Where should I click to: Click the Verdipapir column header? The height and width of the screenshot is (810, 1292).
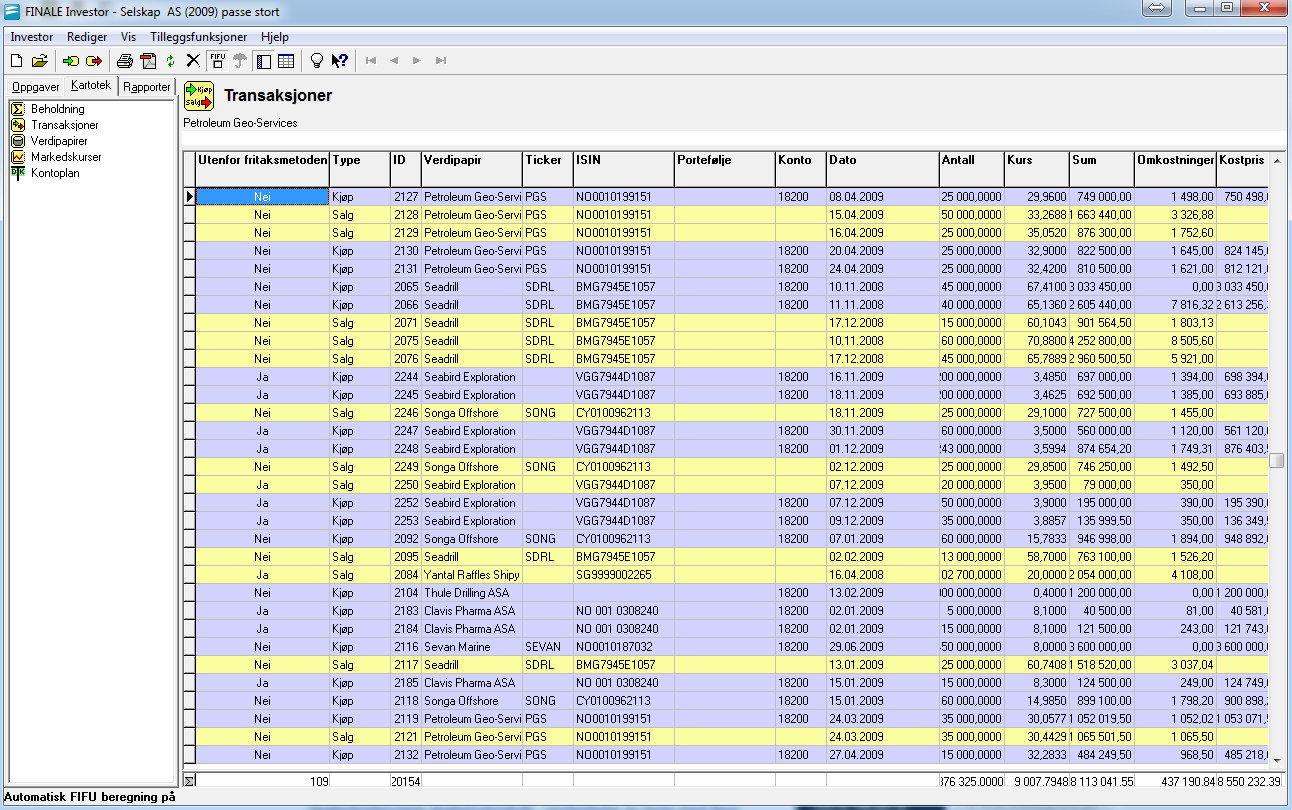pos(472,169)
